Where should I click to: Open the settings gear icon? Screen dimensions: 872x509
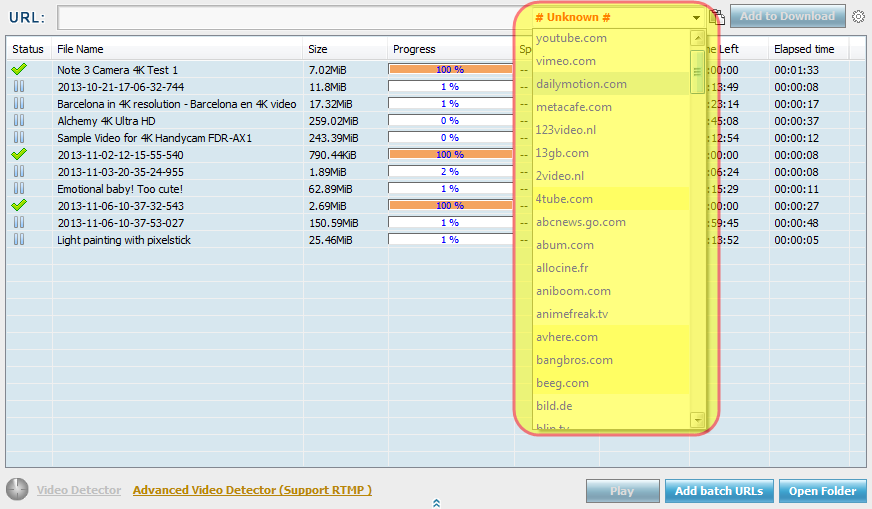859,17
